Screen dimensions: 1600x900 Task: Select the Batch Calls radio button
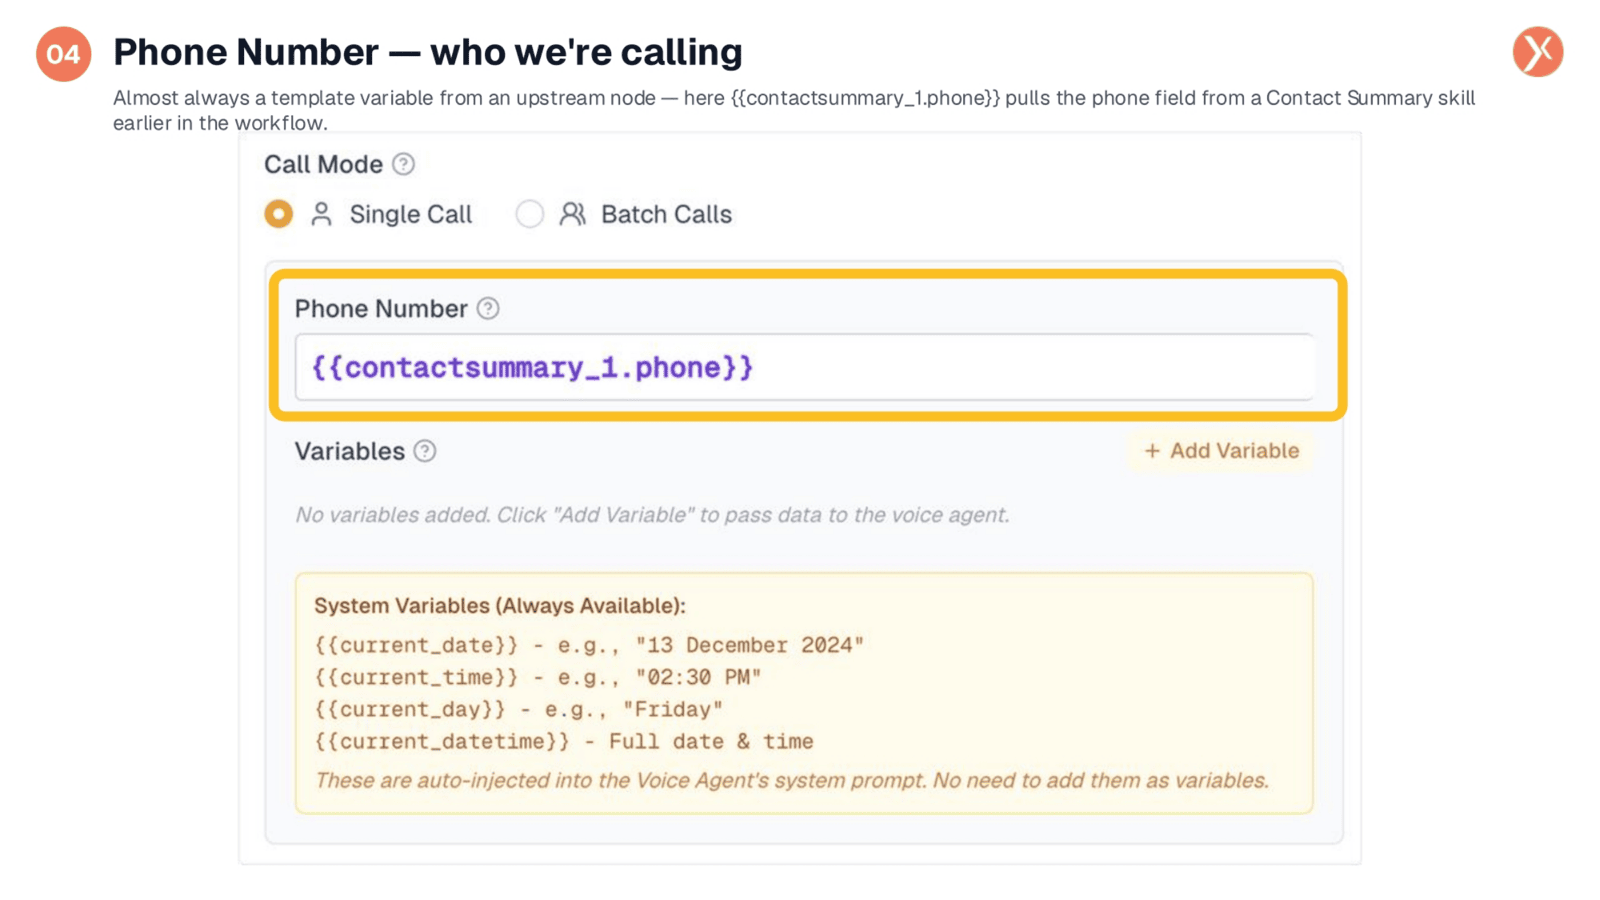[530, 214]
